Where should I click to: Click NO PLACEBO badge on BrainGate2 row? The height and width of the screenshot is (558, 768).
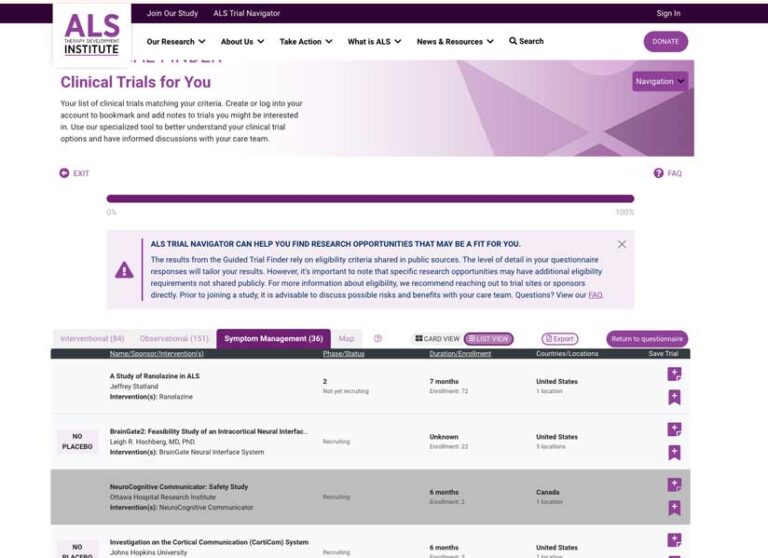[77, 441]
